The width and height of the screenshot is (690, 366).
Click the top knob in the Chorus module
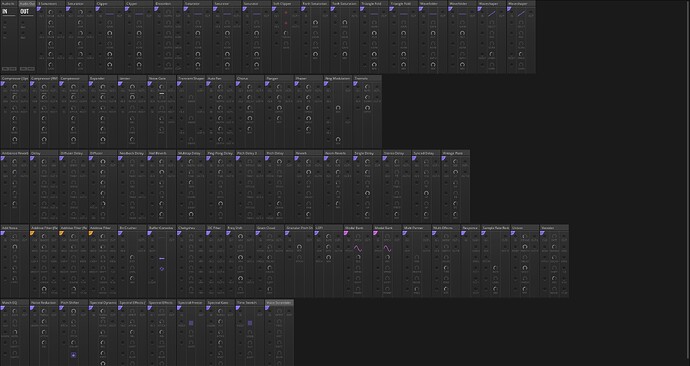[x=250, y=87]
